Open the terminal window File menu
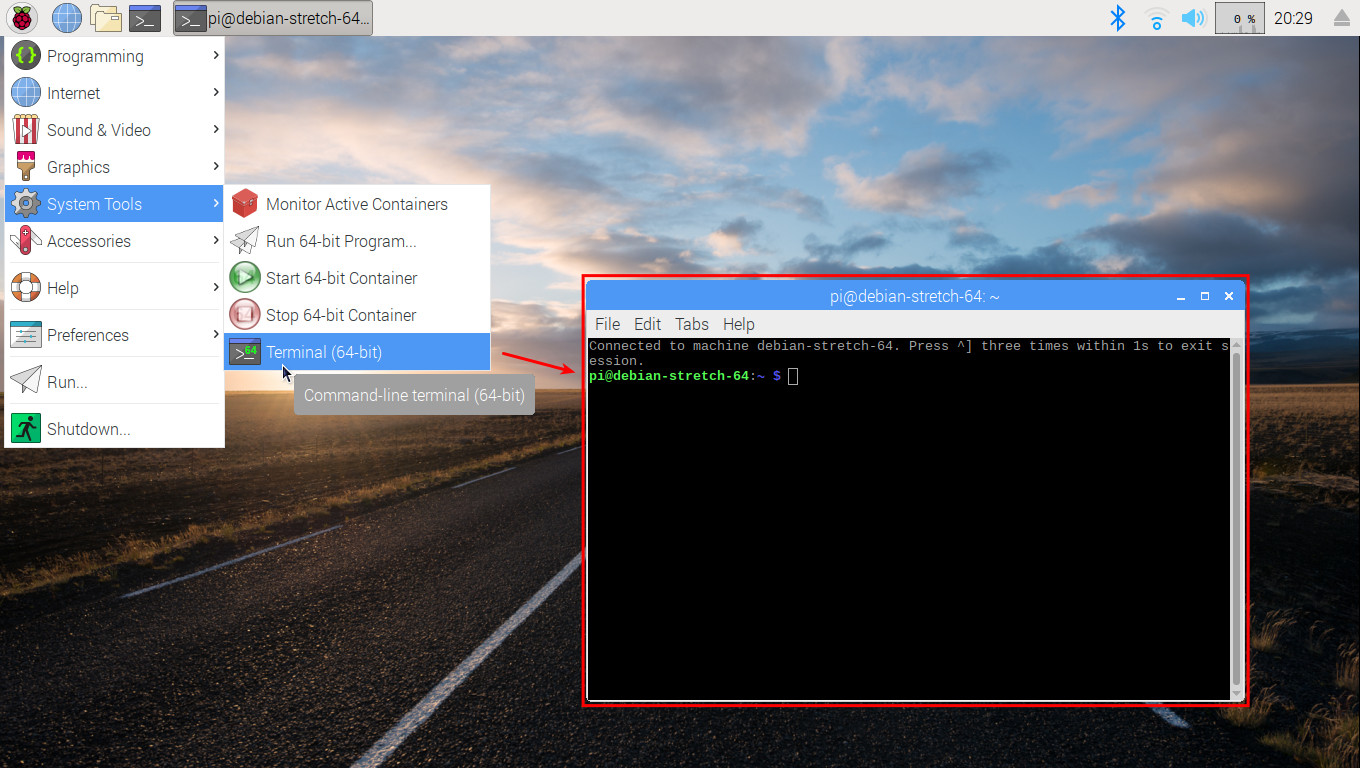The height and width of the screenshot is (768, 1360). click(607, 324)
